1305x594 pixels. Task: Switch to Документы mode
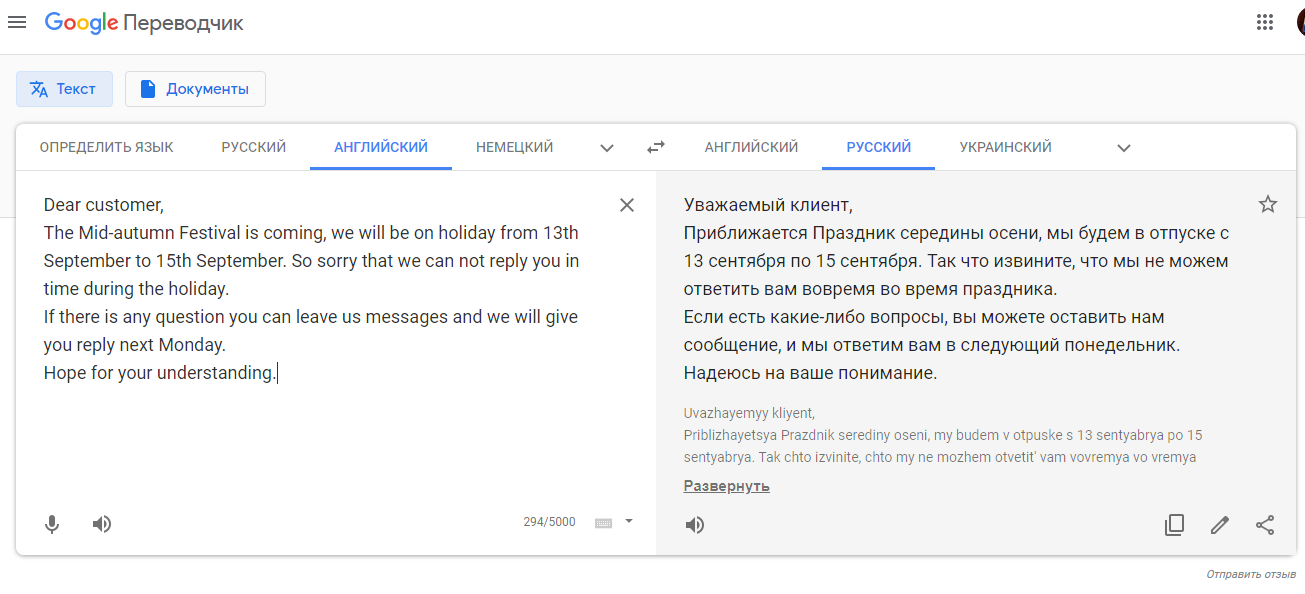(x=195, y=89)
